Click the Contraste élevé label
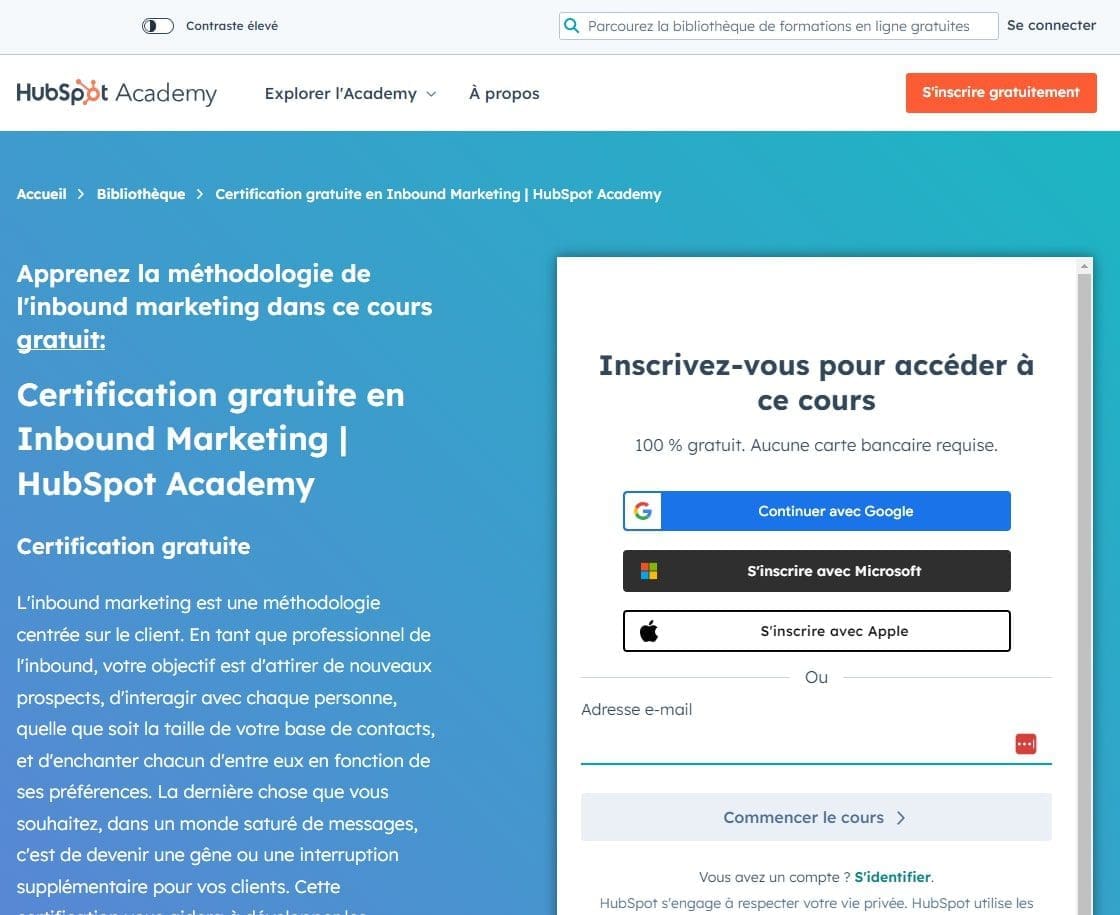This screenshot has width=1120, height=915. [231, 26]
